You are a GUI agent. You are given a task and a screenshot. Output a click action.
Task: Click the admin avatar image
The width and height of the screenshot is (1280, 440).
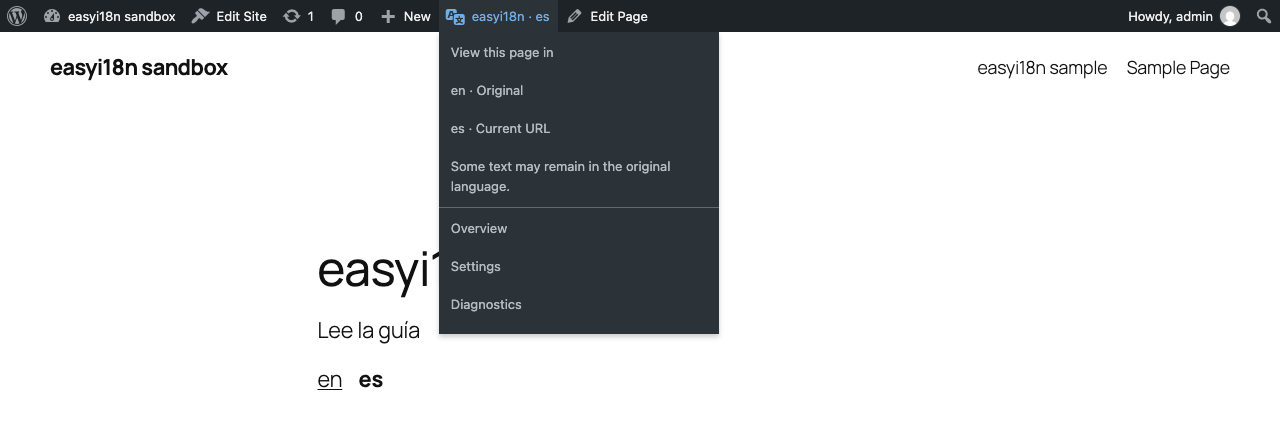[1230, 16]
